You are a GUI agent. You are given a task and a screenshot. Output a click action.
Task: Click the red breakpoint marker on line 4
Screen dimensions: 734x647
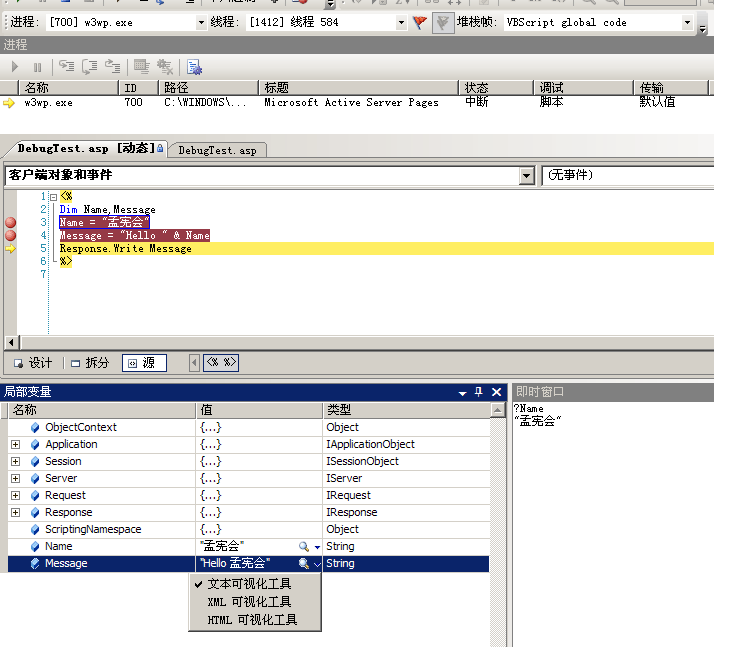click(10, 236)
